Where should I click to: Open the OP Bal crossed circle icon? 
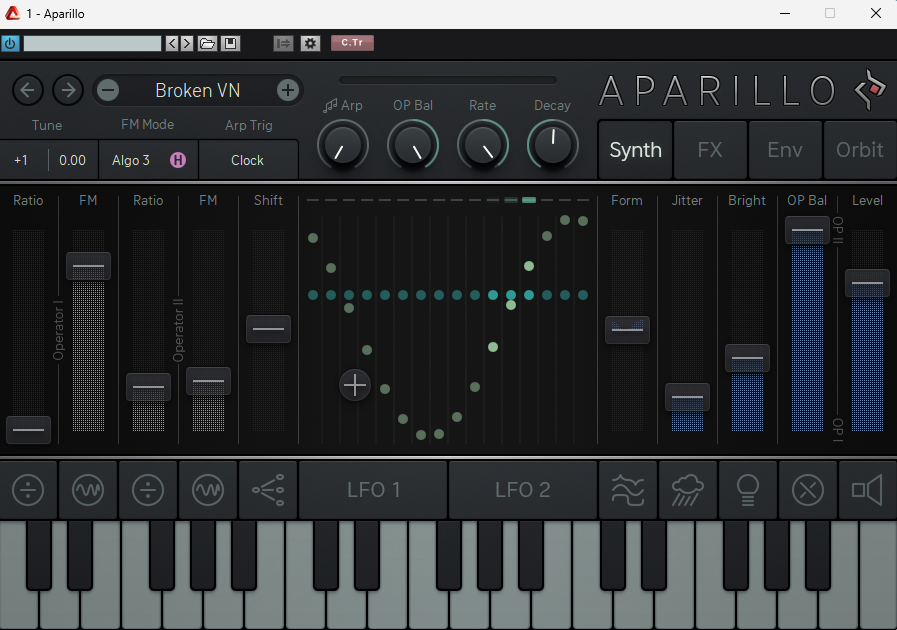808,490
